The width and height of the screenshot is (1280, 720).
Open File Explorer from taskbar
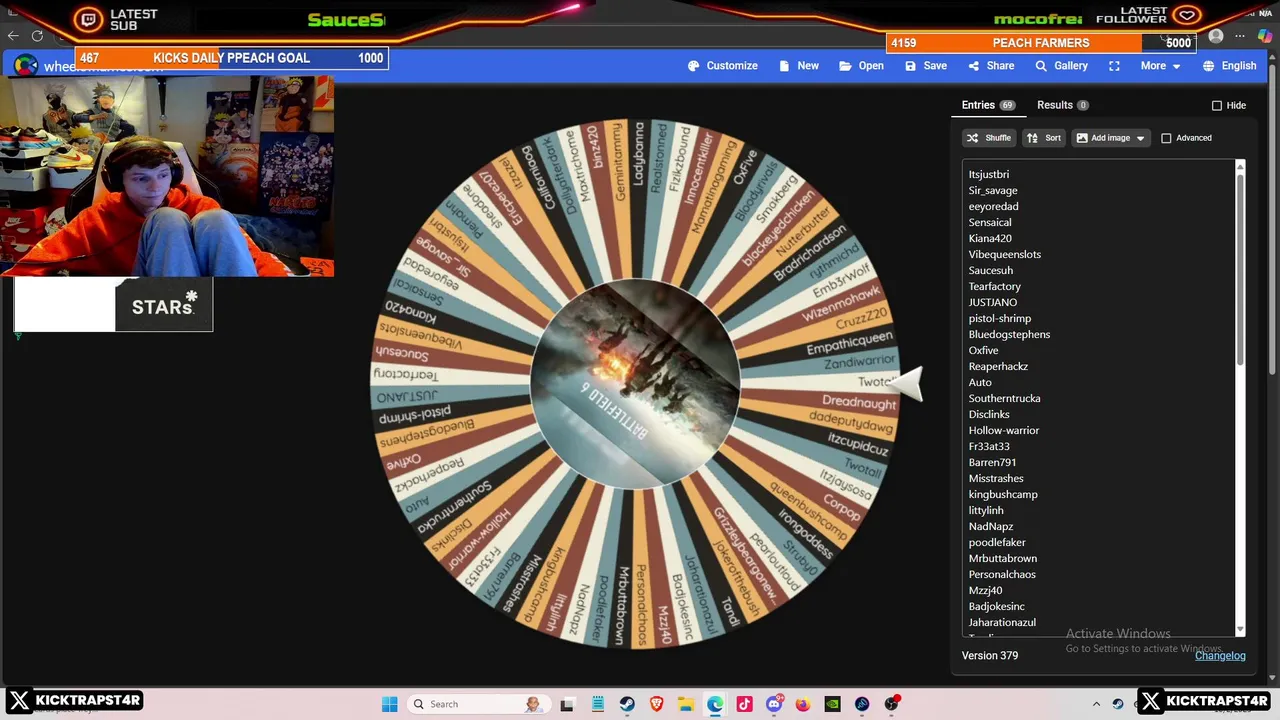point(686,704)
